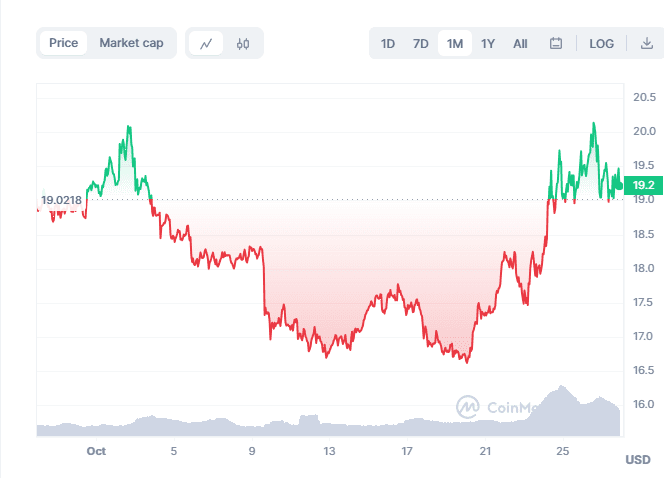Show All time range

(520, 44)
